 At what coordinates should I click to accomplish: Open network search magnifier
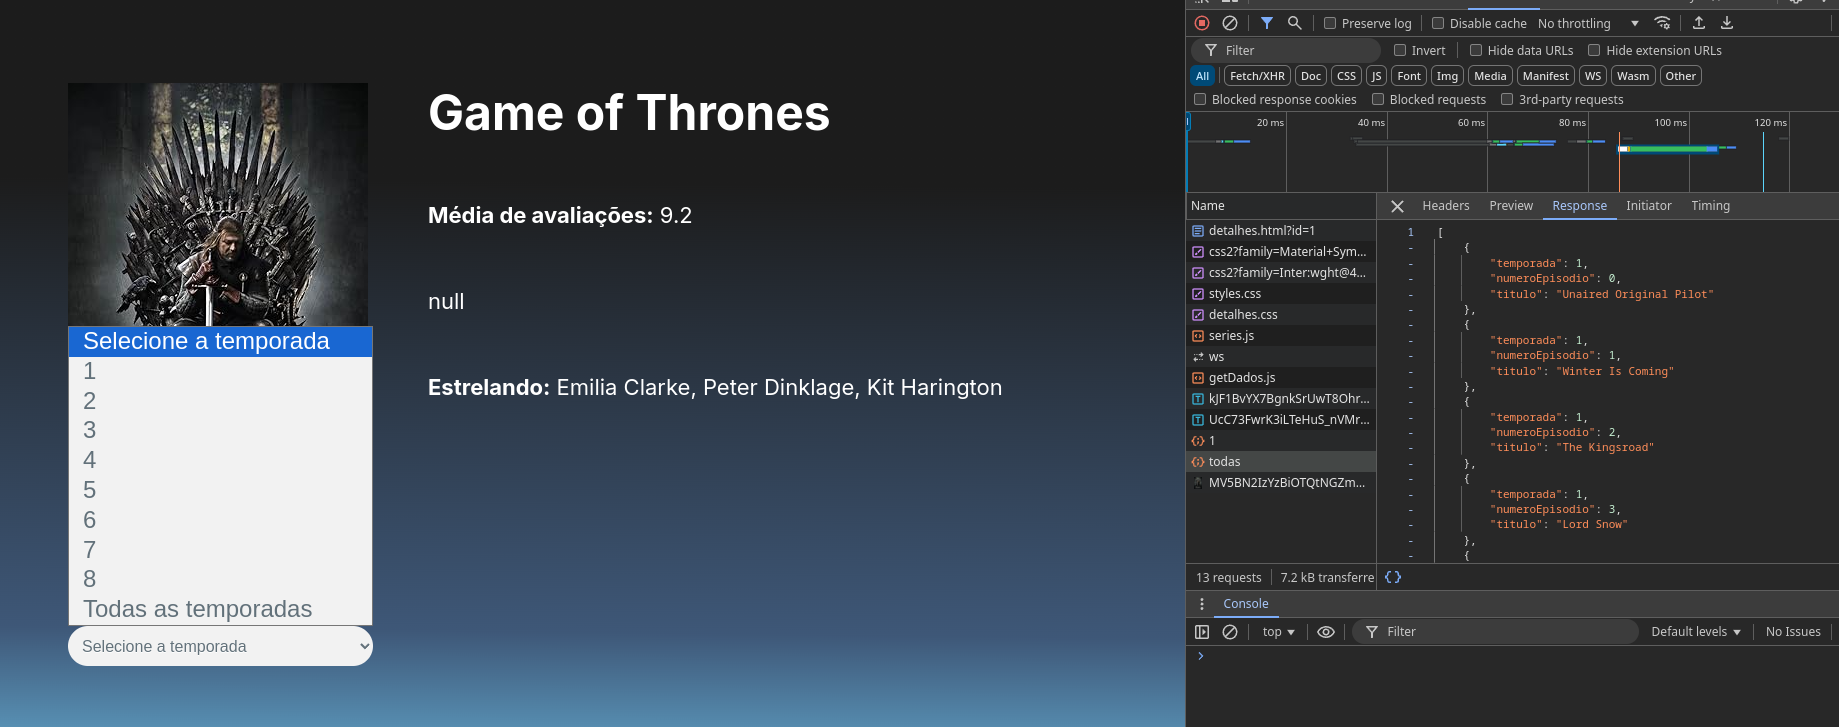(1295, 23)
